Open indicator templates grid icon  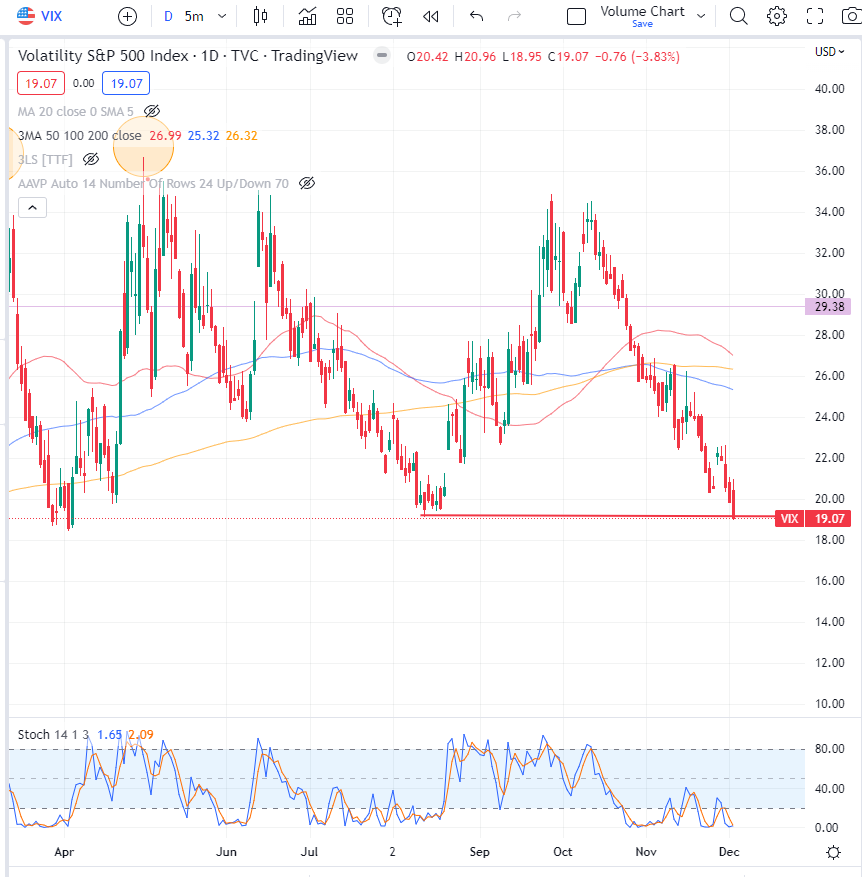(345, 16)
